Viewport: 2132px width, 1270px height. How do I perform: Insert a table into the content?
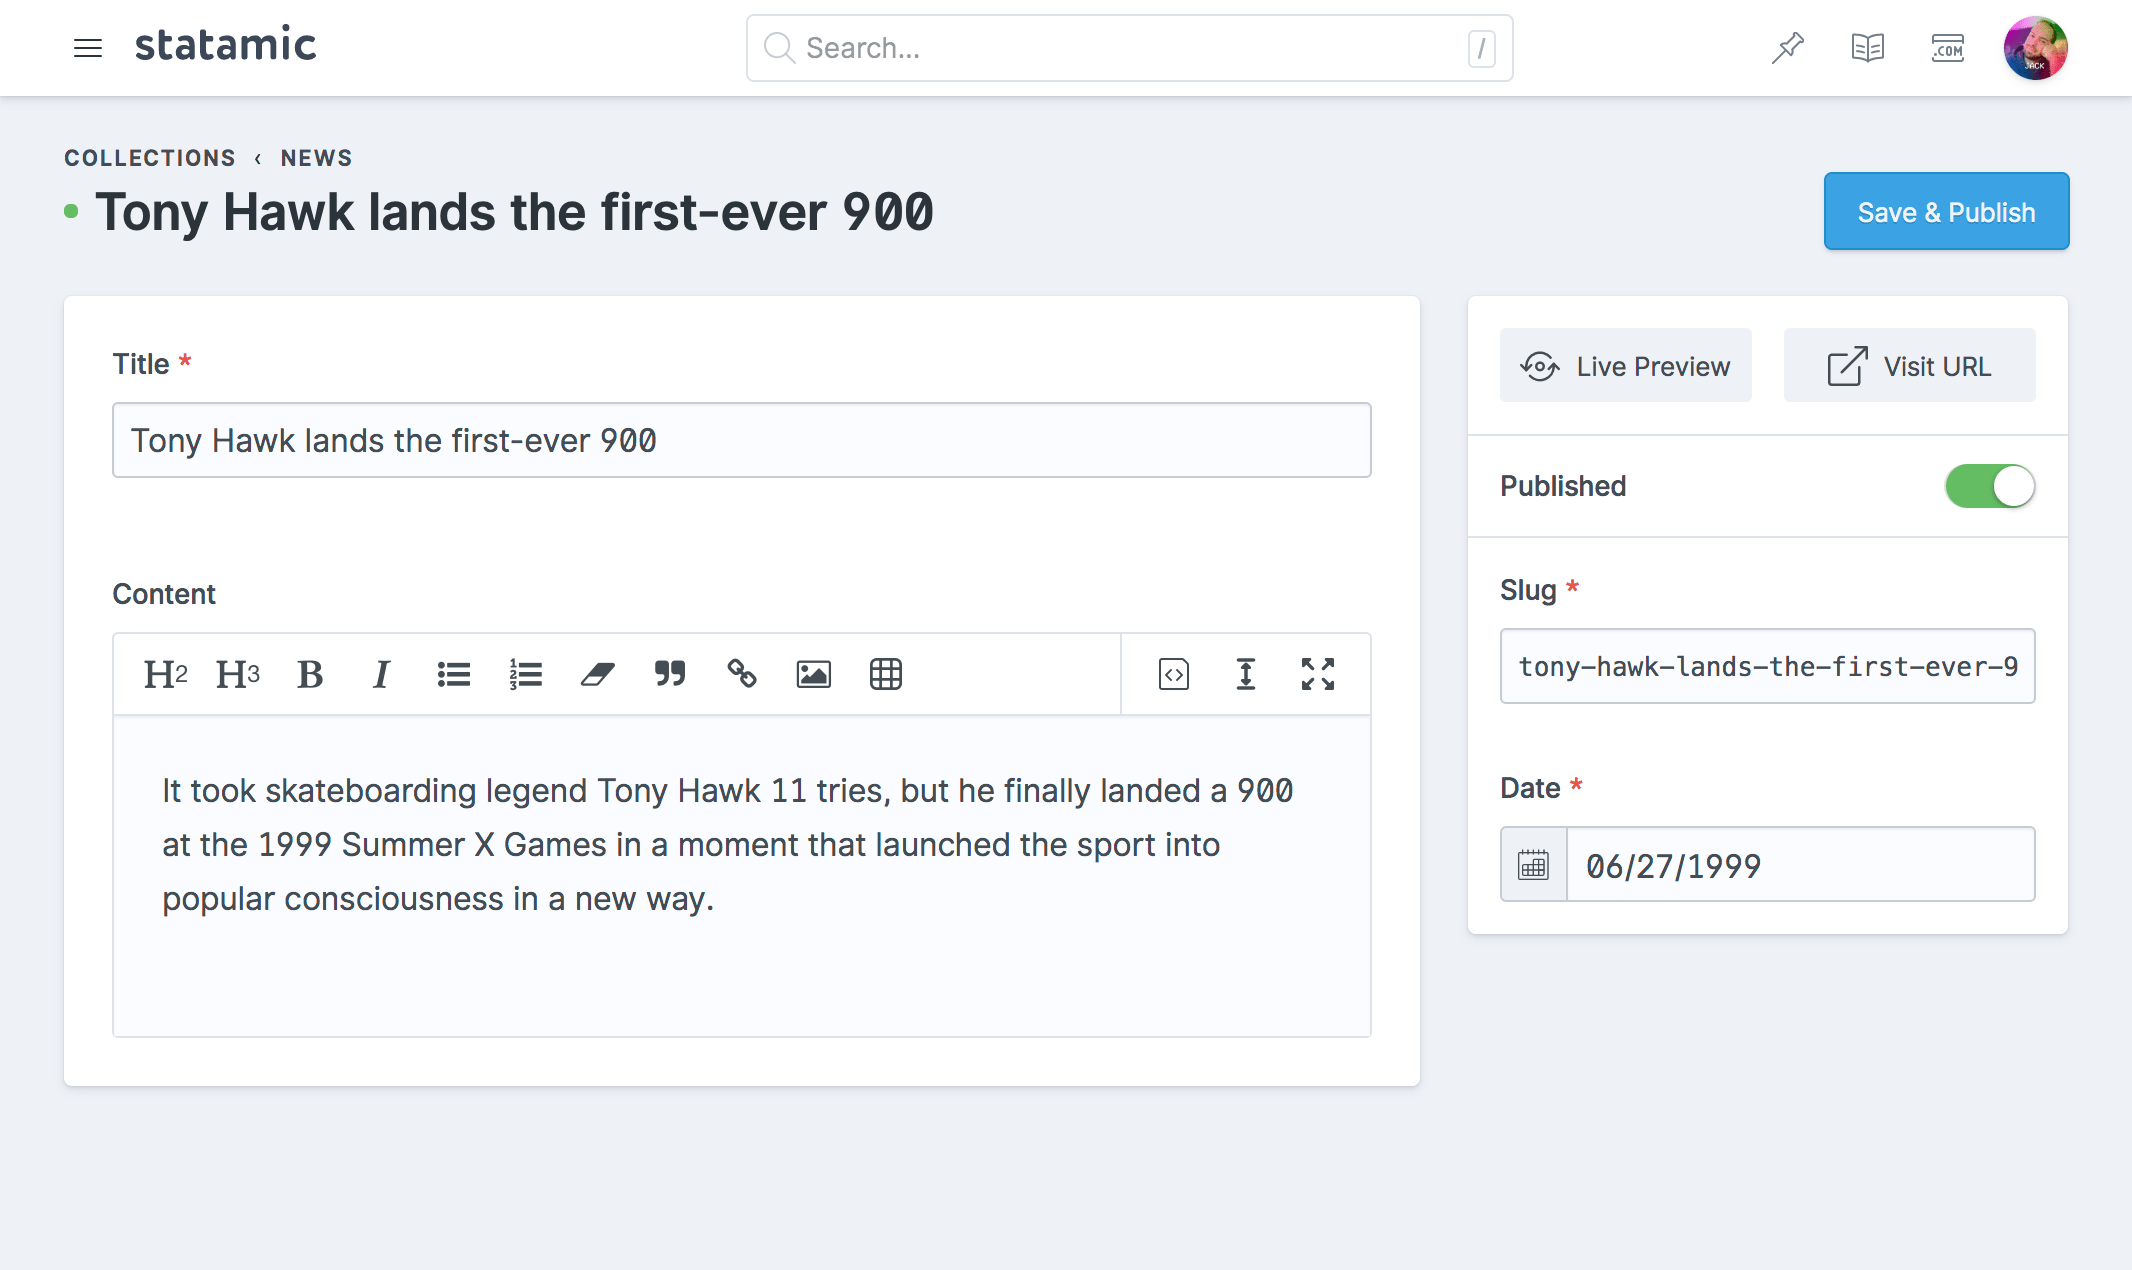pyautogui.click(x=885, y=674)
